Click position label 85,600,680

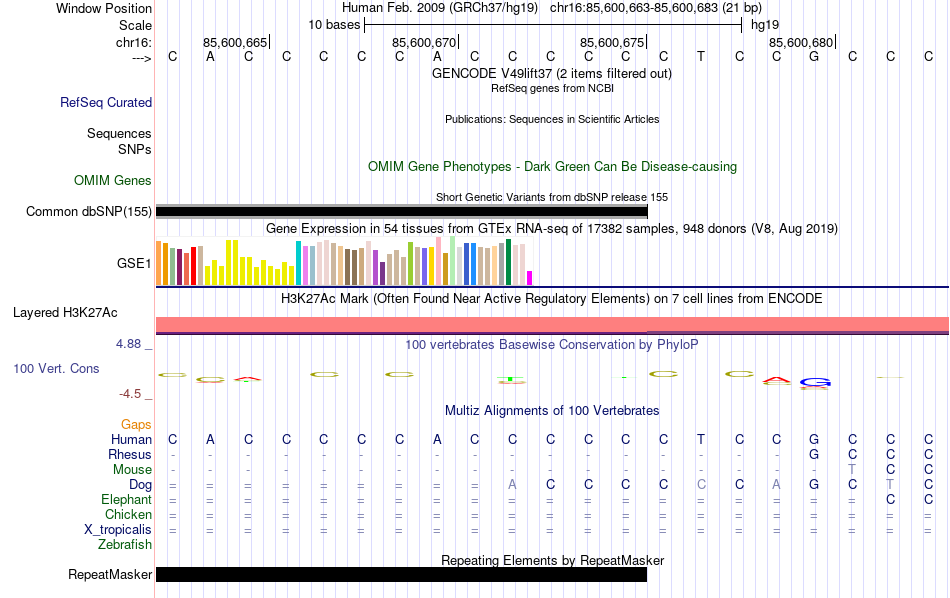[x=801, y=42]
